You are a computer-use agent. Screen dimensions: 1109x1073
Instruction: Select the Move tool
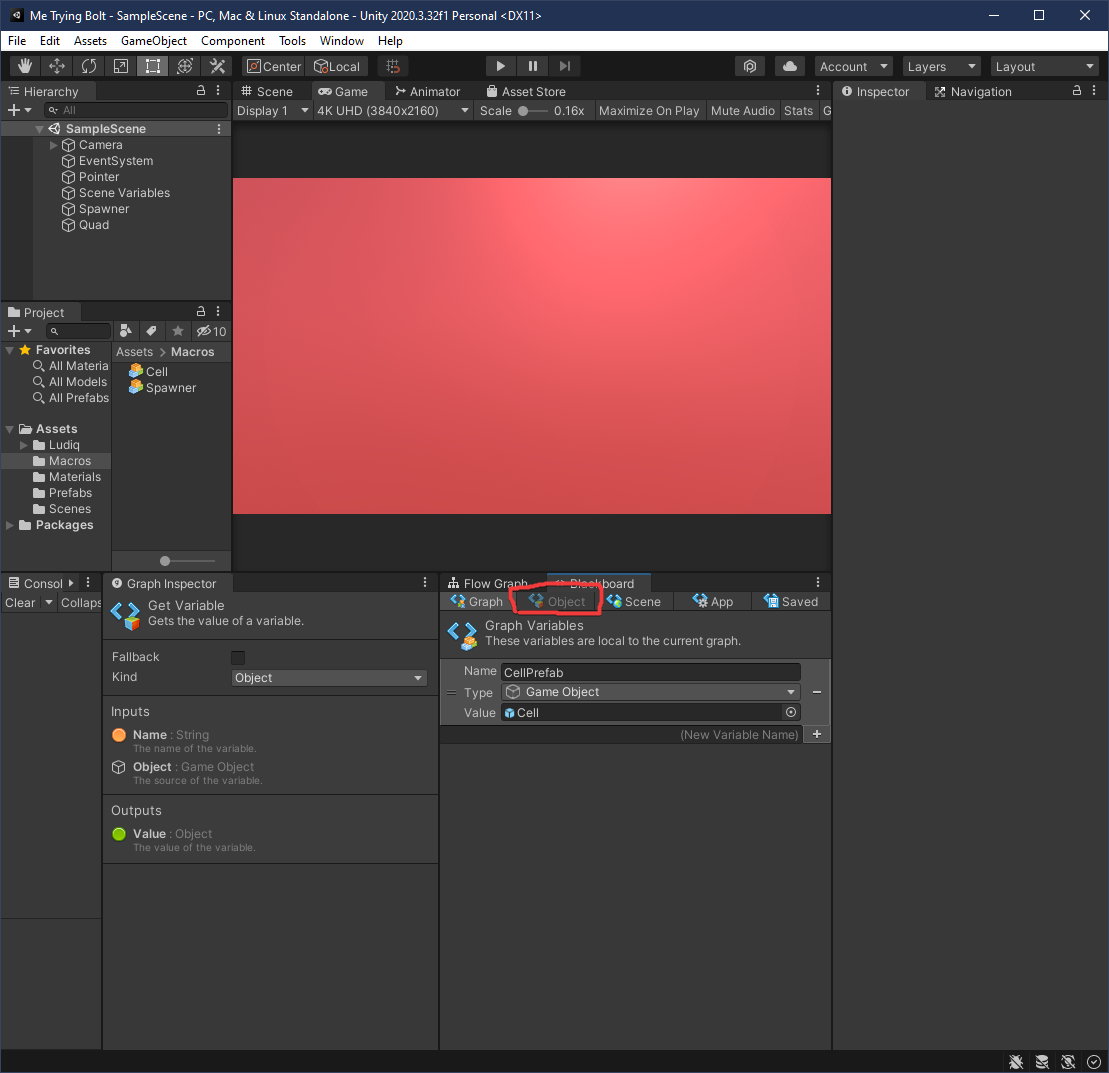point(57,66)
